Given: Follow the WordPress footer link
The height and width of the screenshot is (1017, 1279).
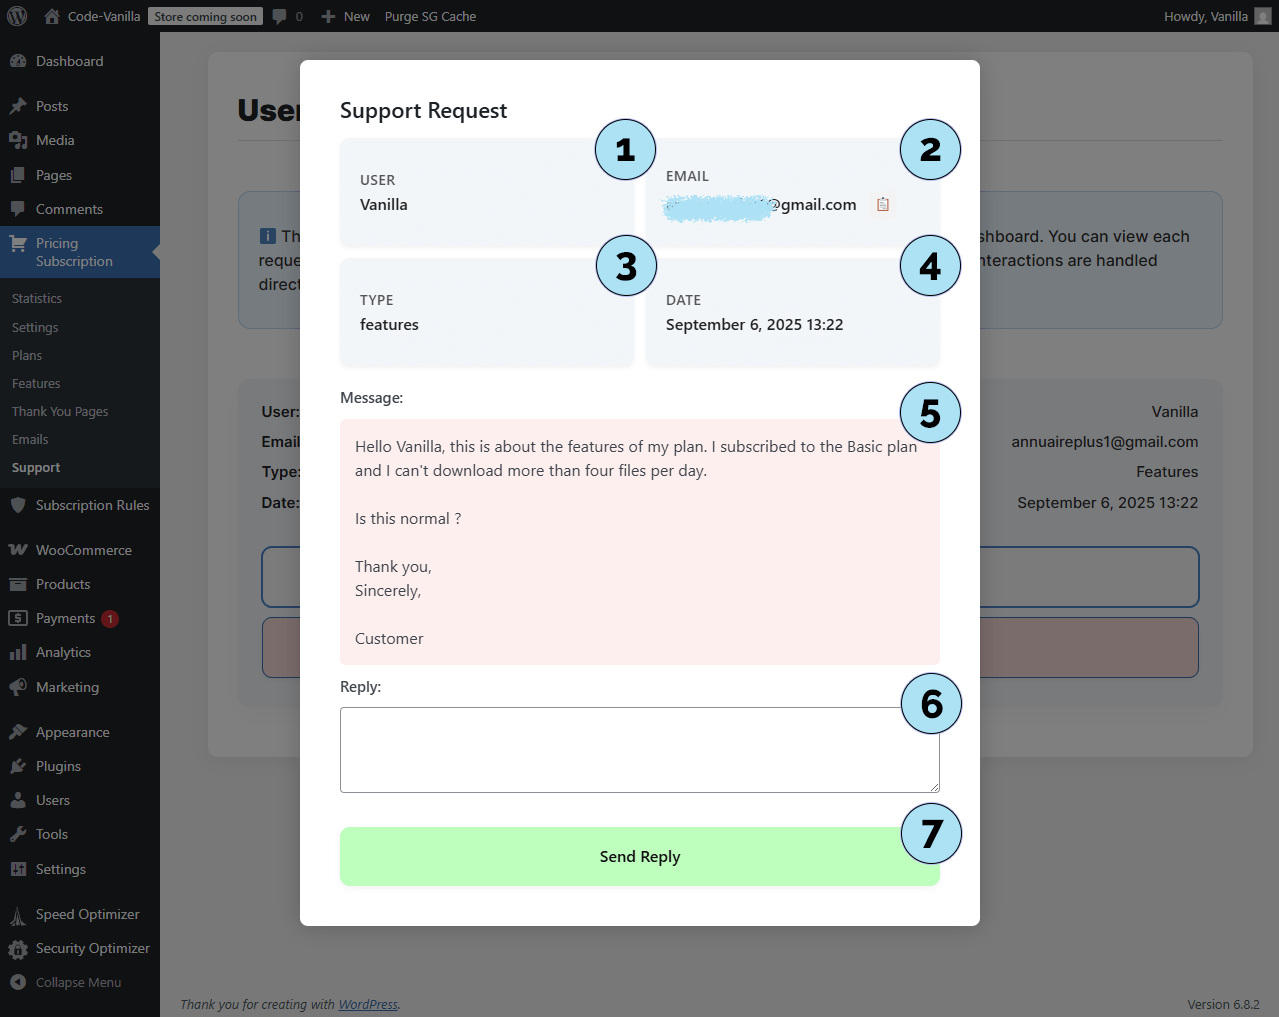Looking at the screenshot, I should point(368,1004).
